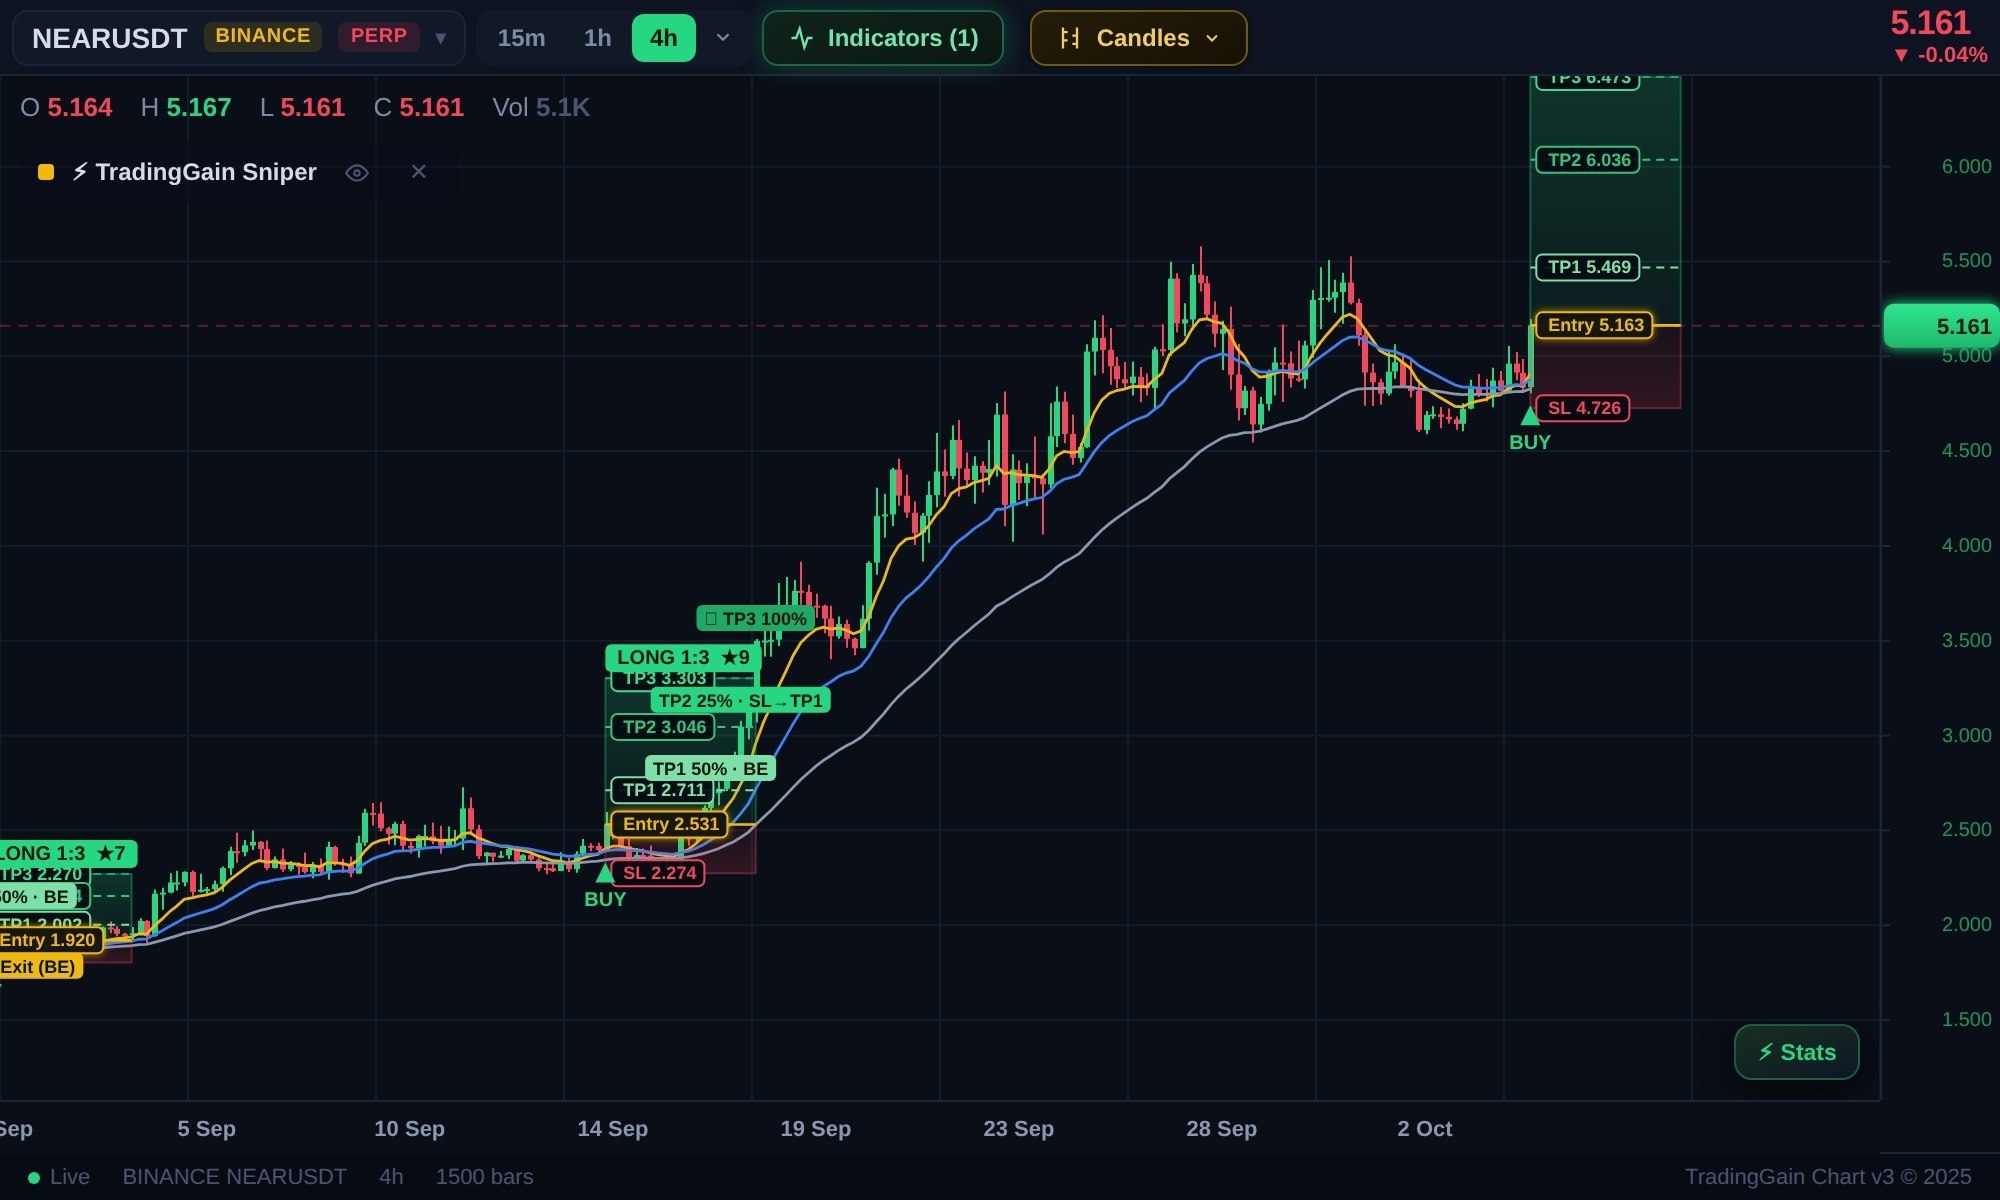Open the Candles chart type dropdown
Image resolution: width=2000 pixels, height=1200 pixels.
(1139, 38)
